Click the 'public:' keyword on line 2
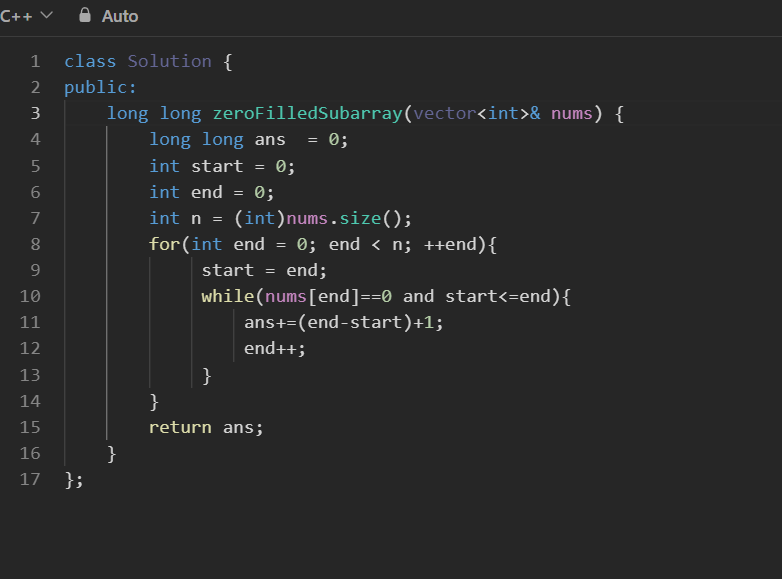The width and height of the screenshot is (782, 579). (x=100, y=88)
